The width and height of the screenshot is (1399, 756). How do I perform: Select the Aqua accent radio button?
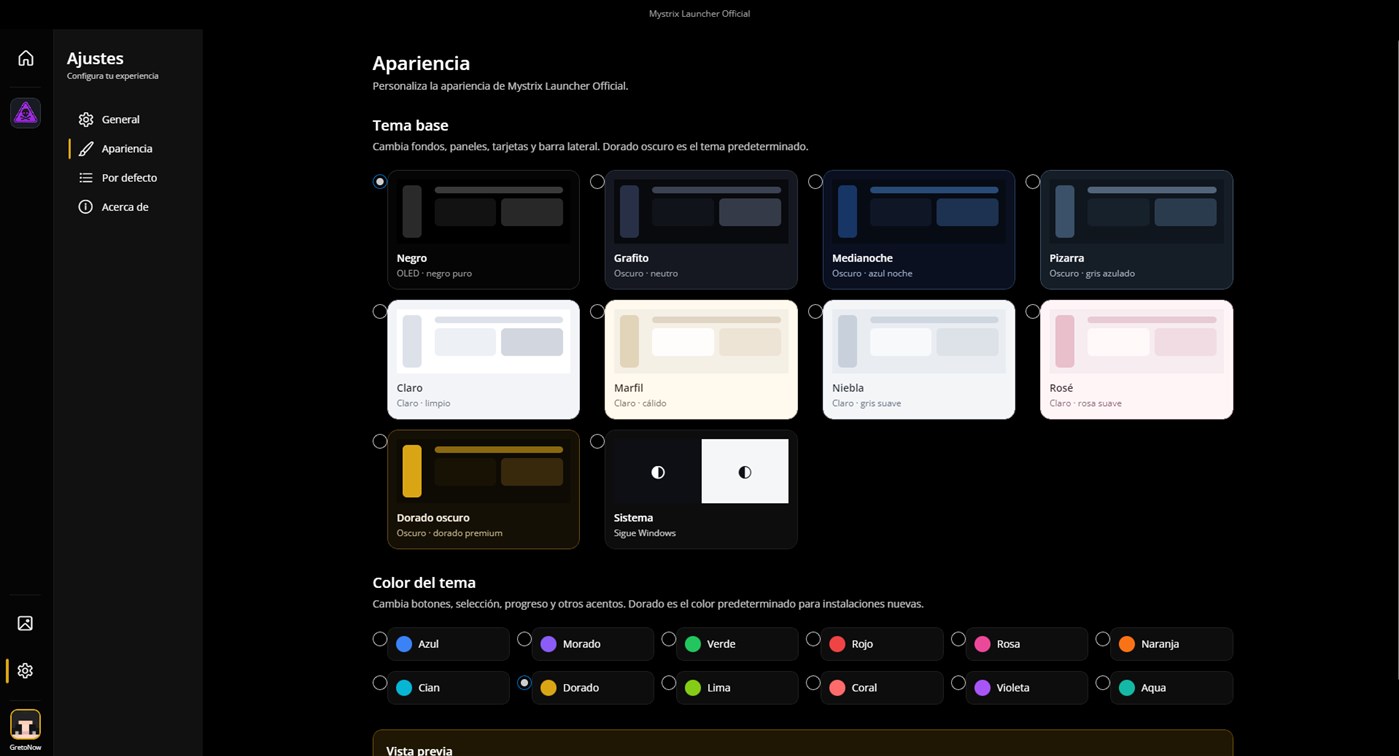coord(1102,683)
